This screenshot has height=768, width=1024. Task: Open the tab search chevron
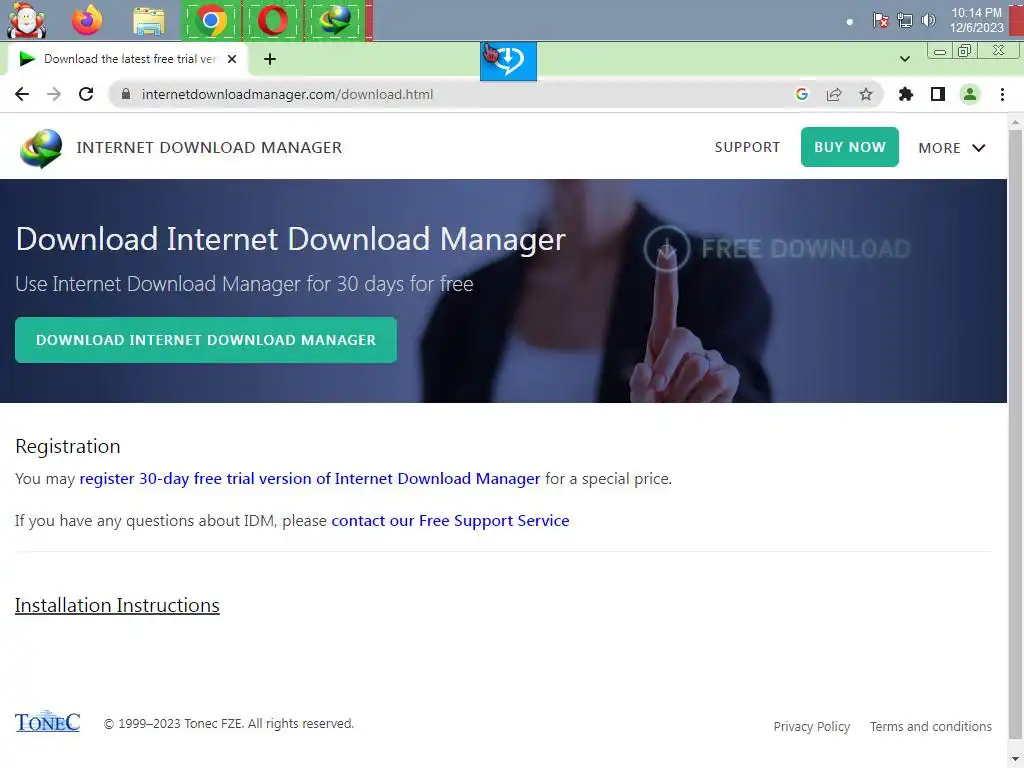904,59
